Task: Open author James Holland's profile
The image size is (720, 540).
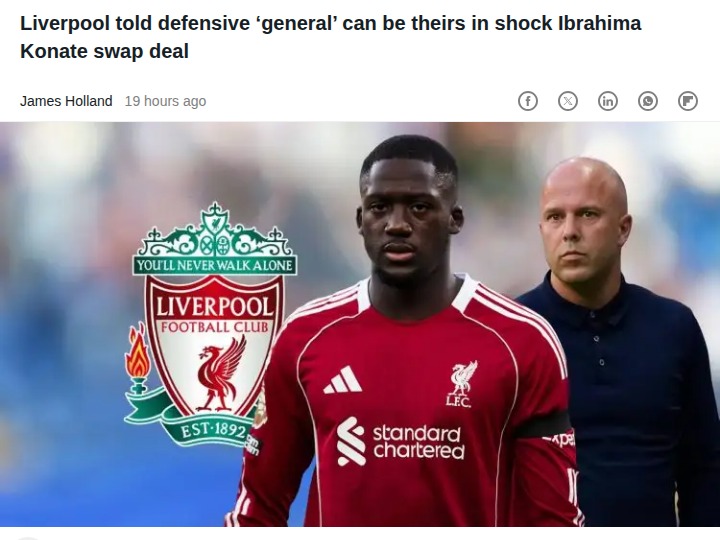Action: click(x=66, y=101)
